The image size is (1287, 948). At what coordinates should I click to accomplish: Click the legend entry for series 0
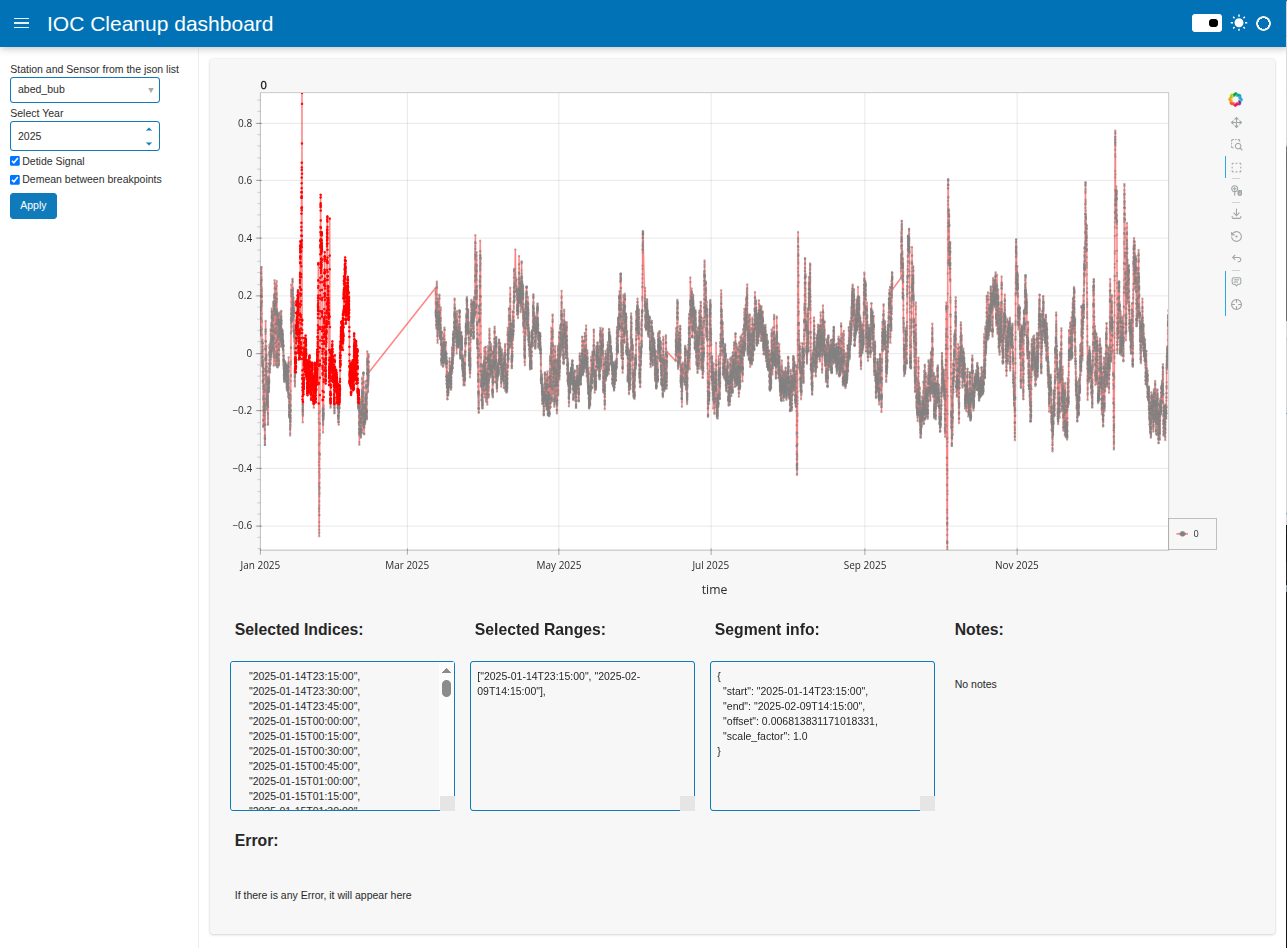coord(1192,534)
